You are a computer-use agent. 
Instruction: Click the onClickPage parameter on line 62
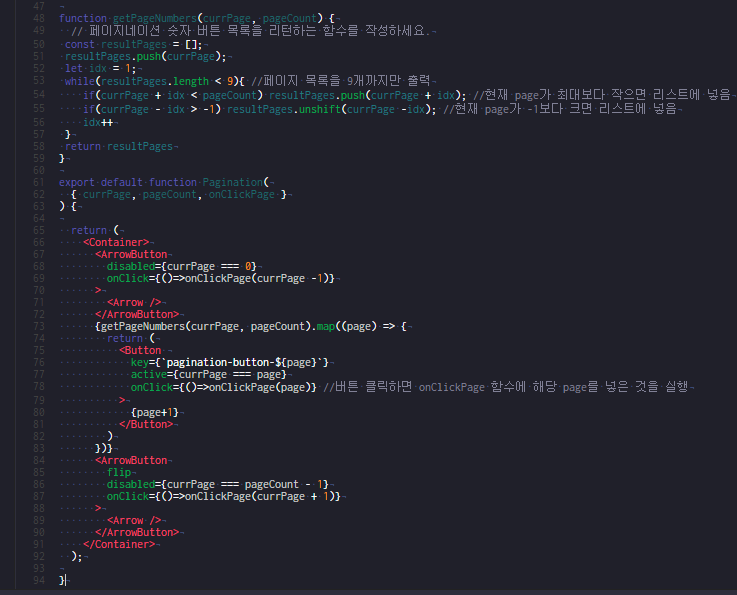click(x=242, y=195)
